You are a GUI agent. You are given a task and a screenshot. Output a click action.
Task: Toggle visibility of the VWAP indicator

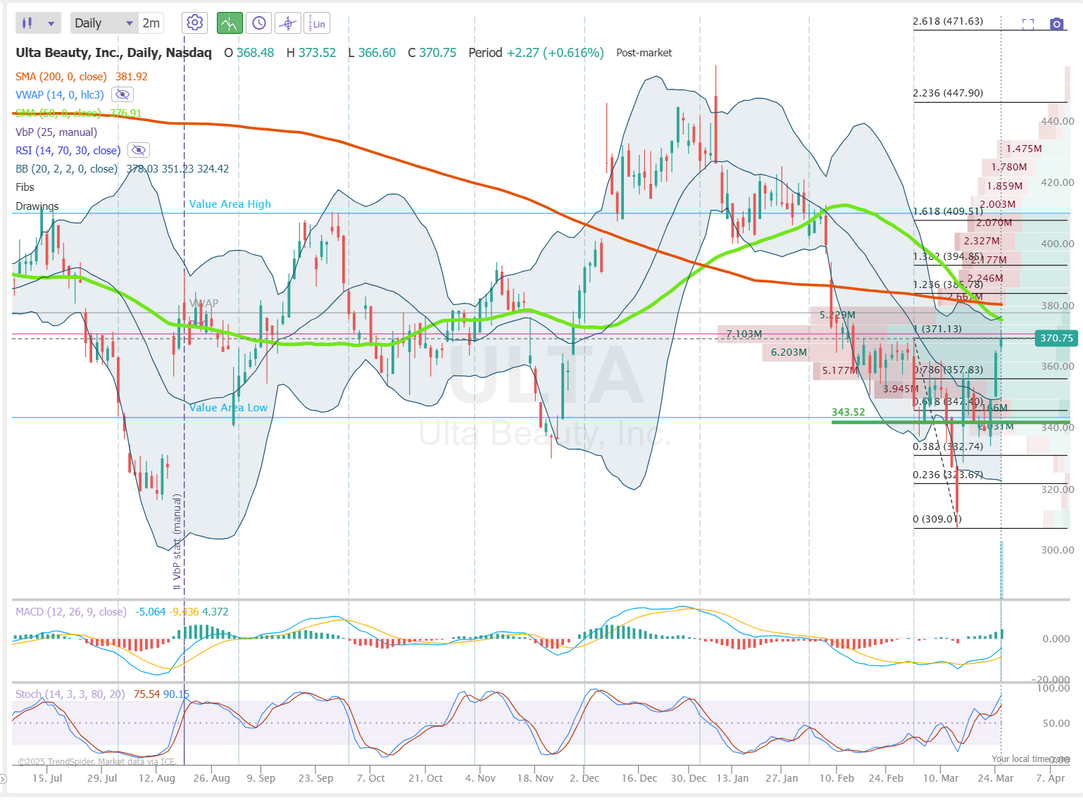(122, 95)
